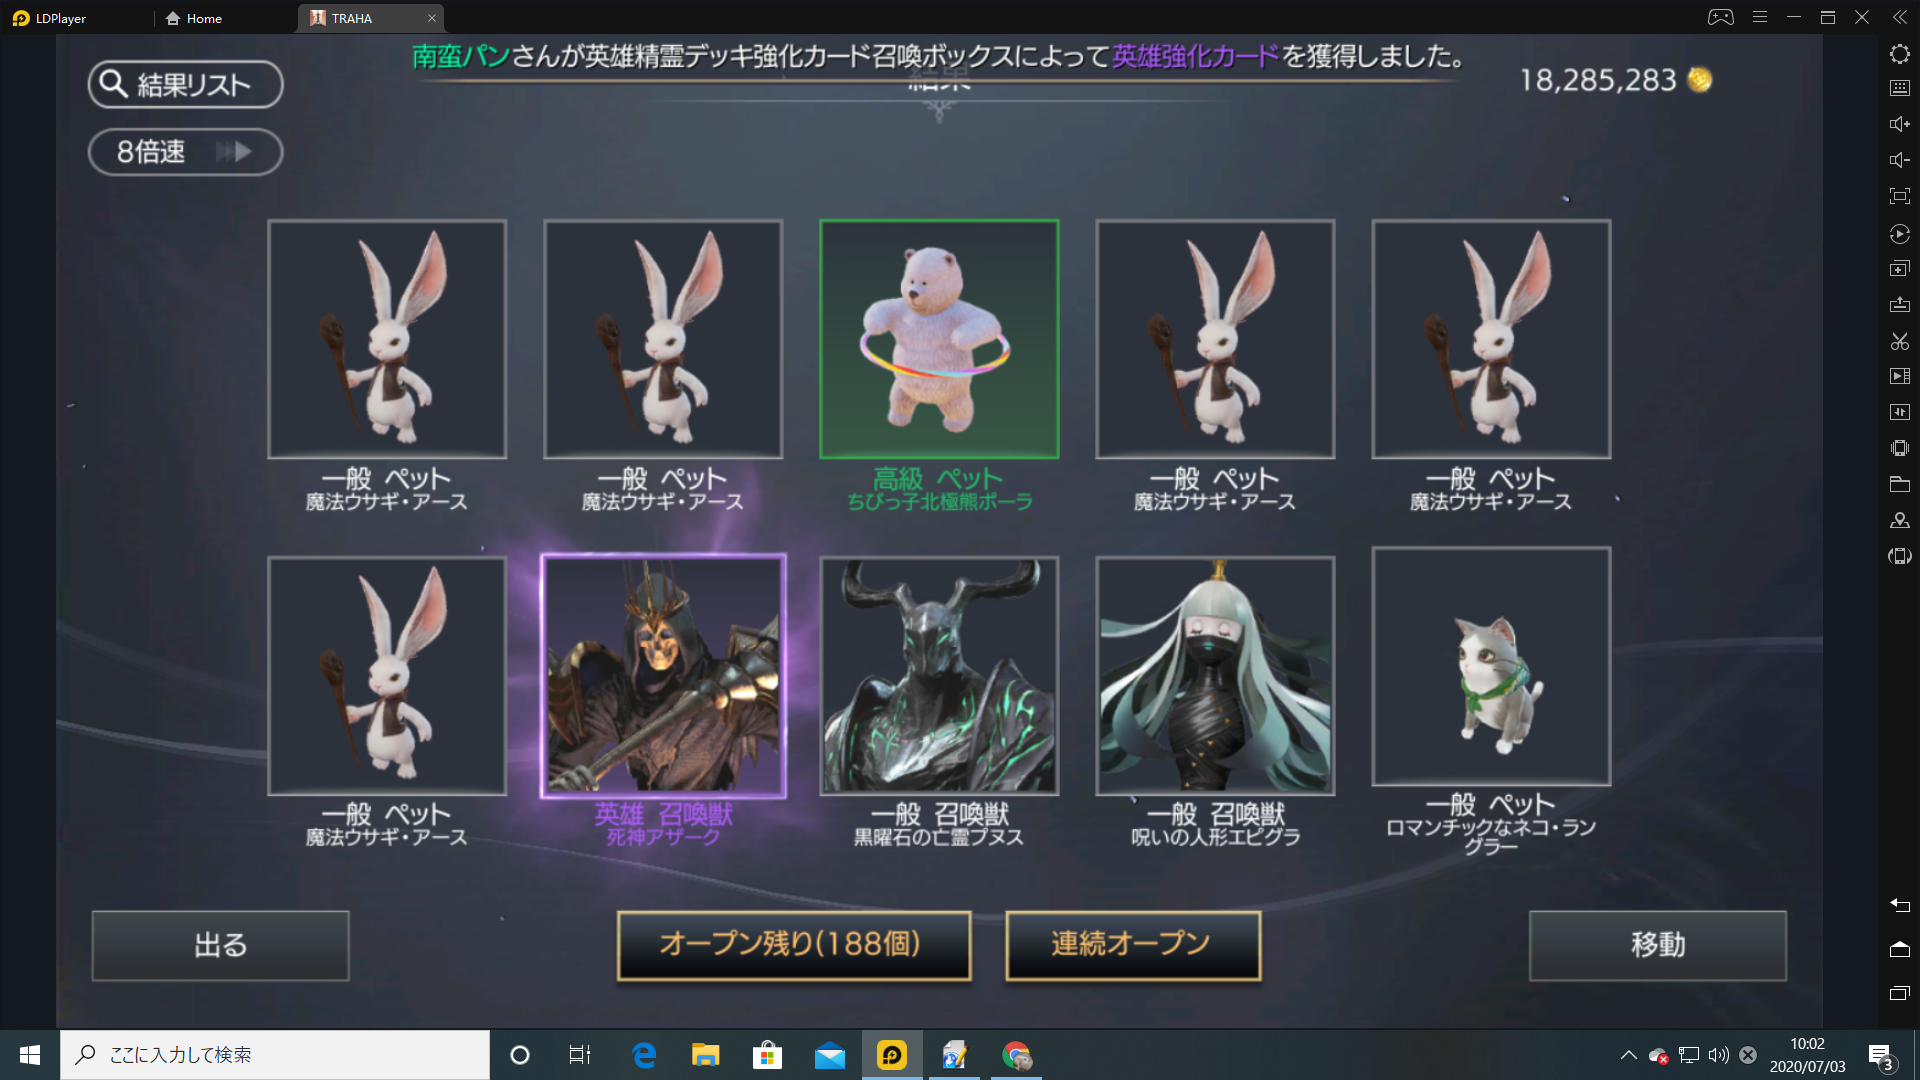Show hidden system tray icons
The height and width of the screenshot is (1080, 1920).
tap(1629, 1055)
